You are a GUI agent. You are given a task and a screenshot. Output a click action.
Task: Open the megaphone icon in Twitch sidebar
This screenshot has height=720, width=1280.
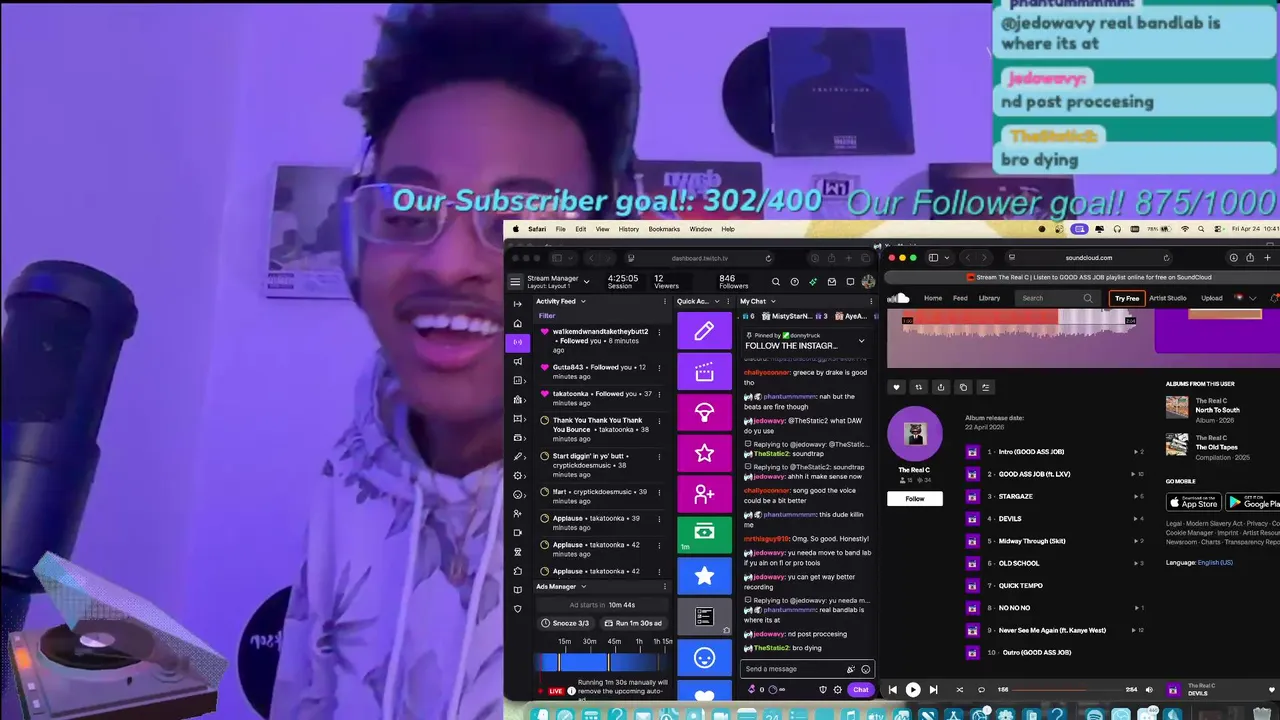[517, 361]
